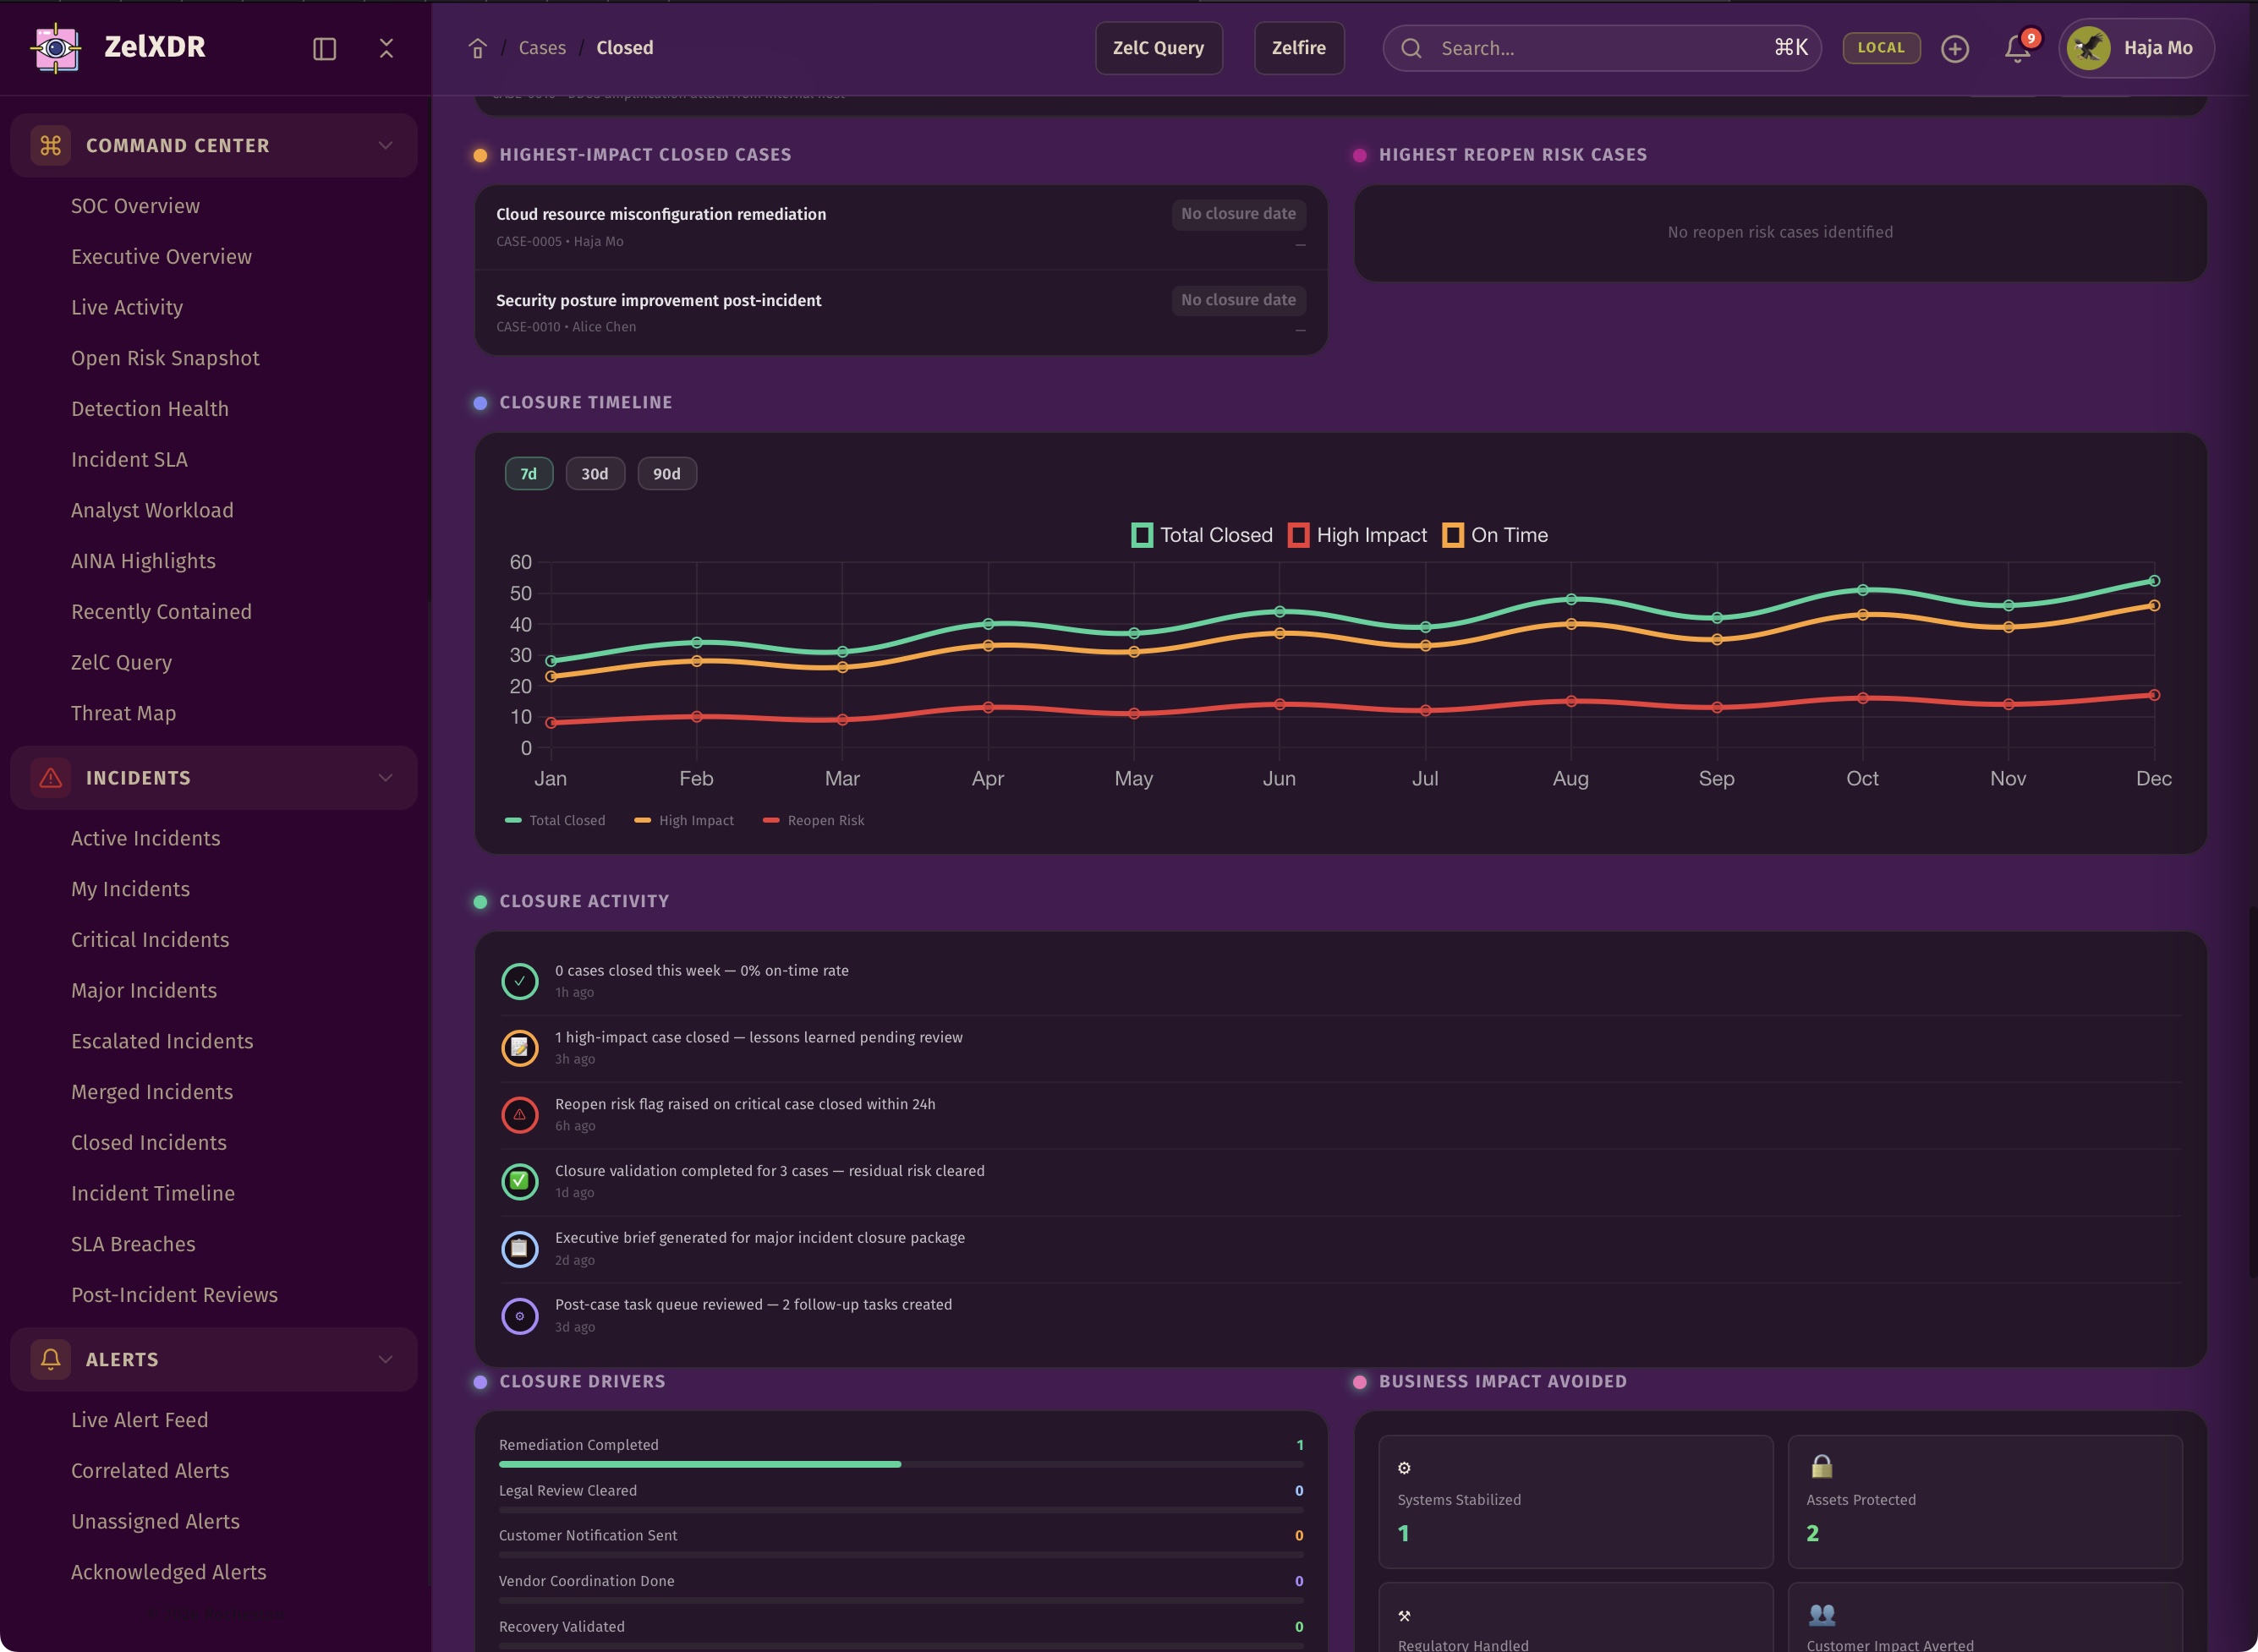The height and width of the screenshot is (1652, 2258).
Task: Click the sidebar collapse X icon
Action: click(386, 48)
